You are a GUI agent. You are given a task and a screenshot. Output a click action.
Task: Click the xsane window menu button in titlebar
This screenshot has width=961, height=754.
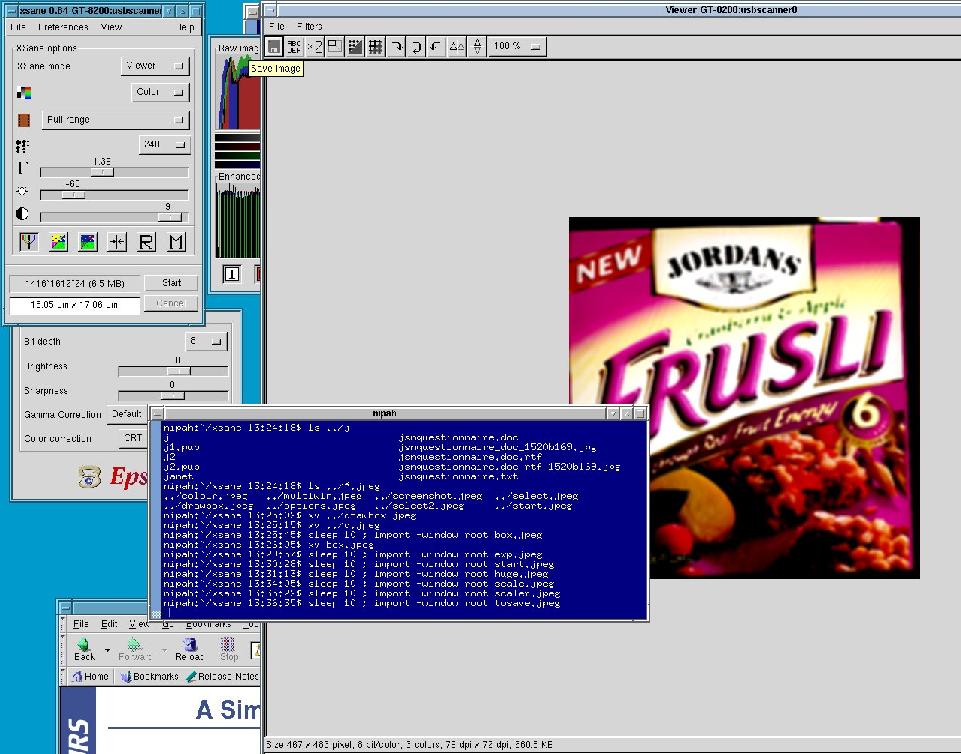coord(13,10)
